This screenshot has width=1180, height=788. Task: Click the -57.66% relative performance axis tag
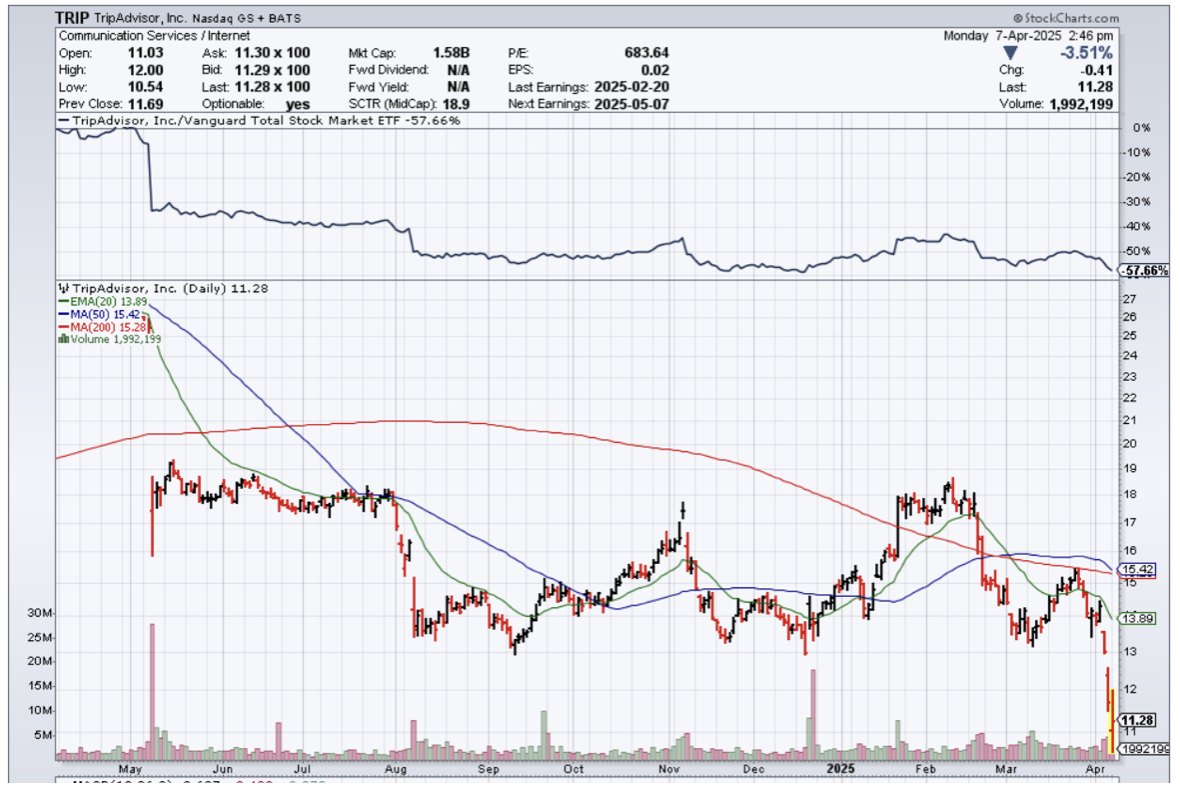click(x=1138, y=271)
